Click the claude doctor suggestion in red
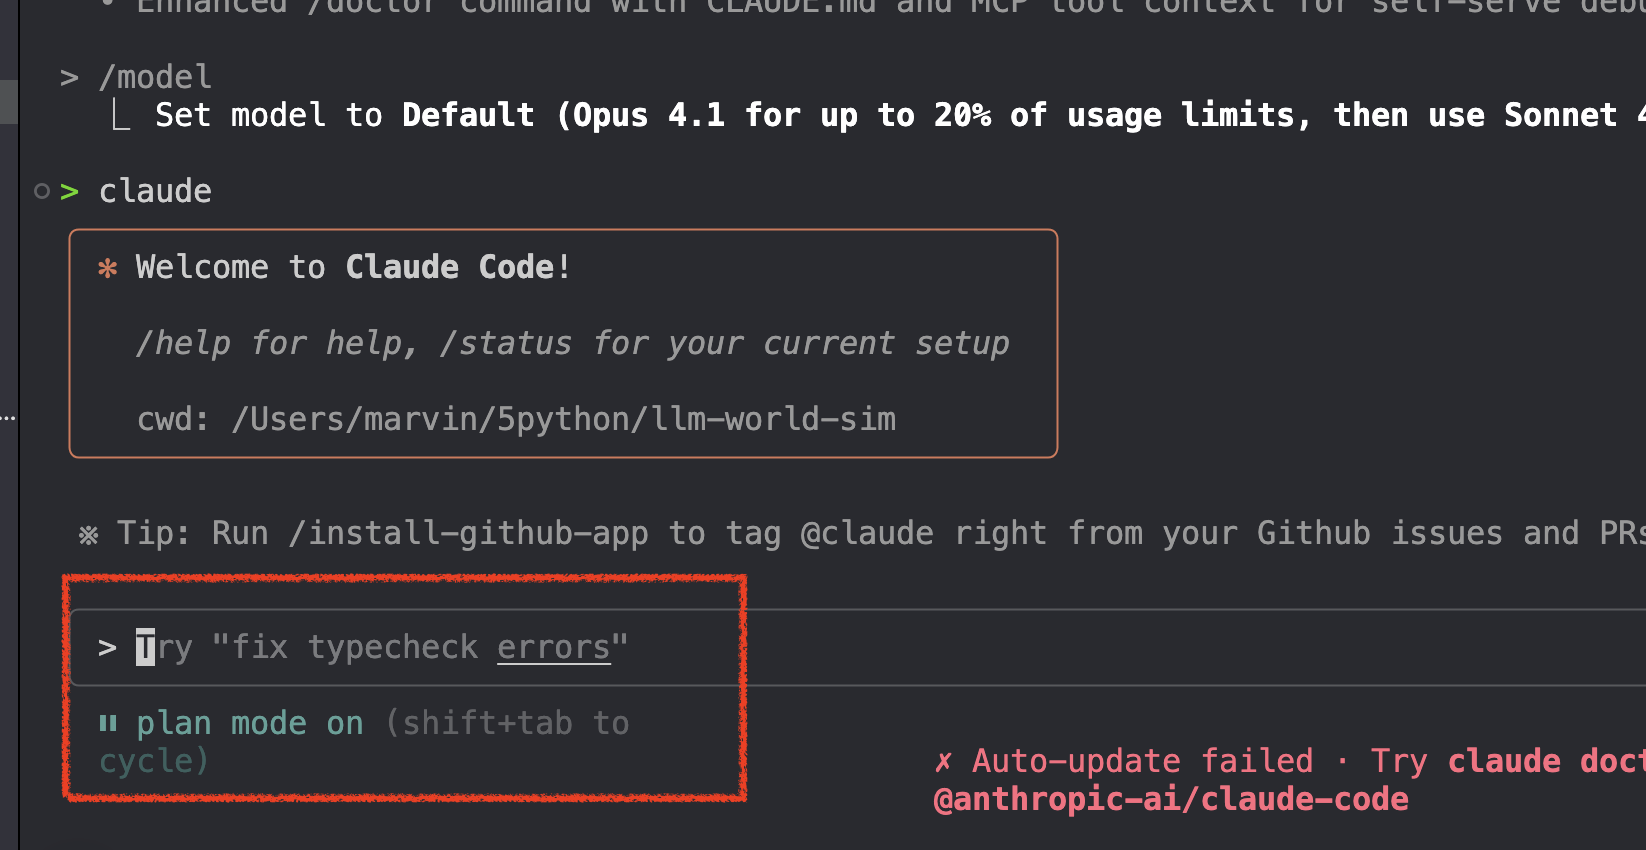Image resolution: width=1646 pixels, height=850 pixels. (1546, 761)
